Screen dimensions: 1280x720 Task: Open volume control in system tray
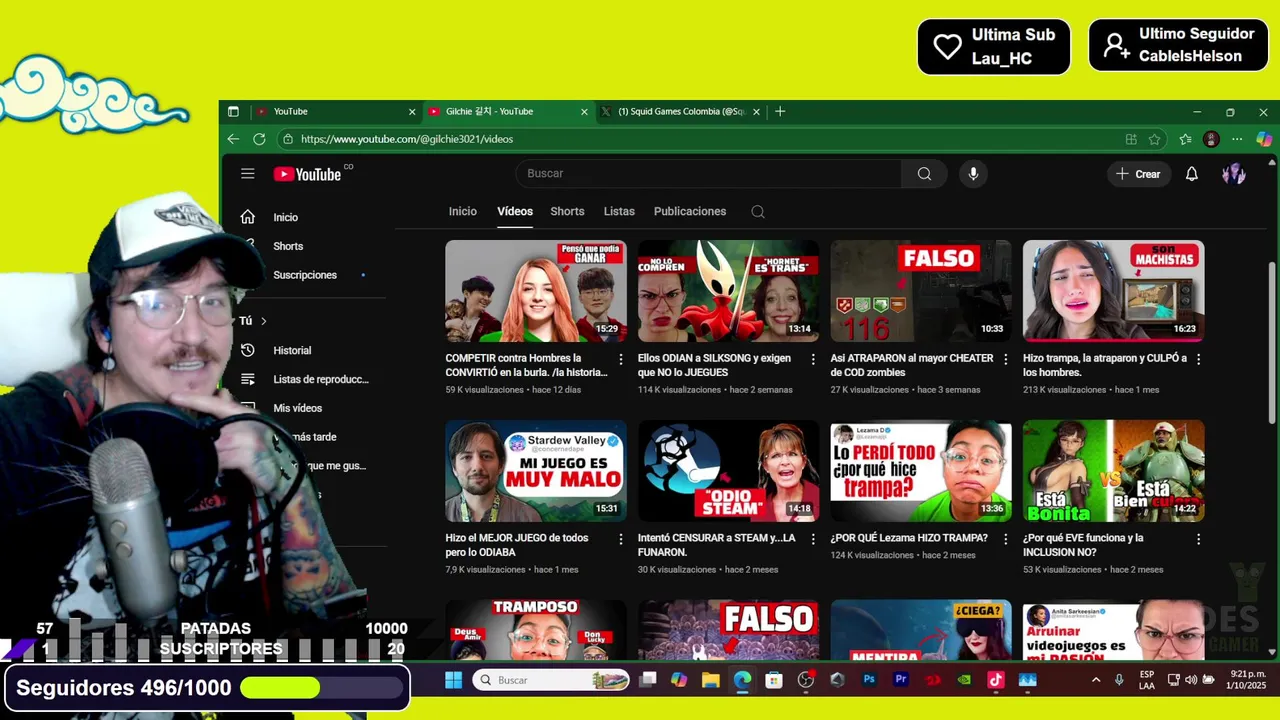[1190, 680]
